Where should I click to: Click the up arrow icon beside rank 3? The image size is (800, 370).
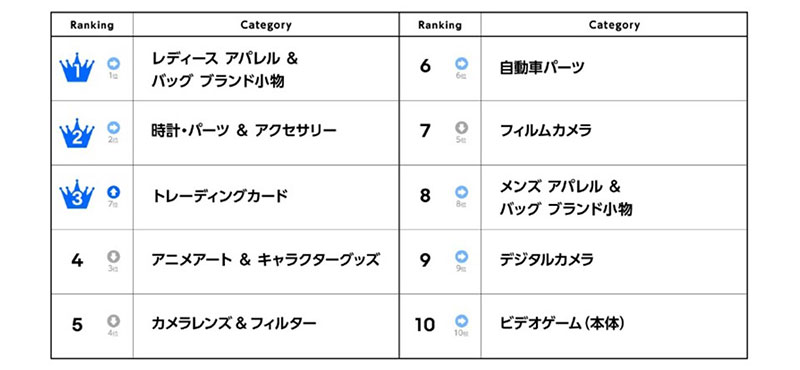[x=113, y=192]
